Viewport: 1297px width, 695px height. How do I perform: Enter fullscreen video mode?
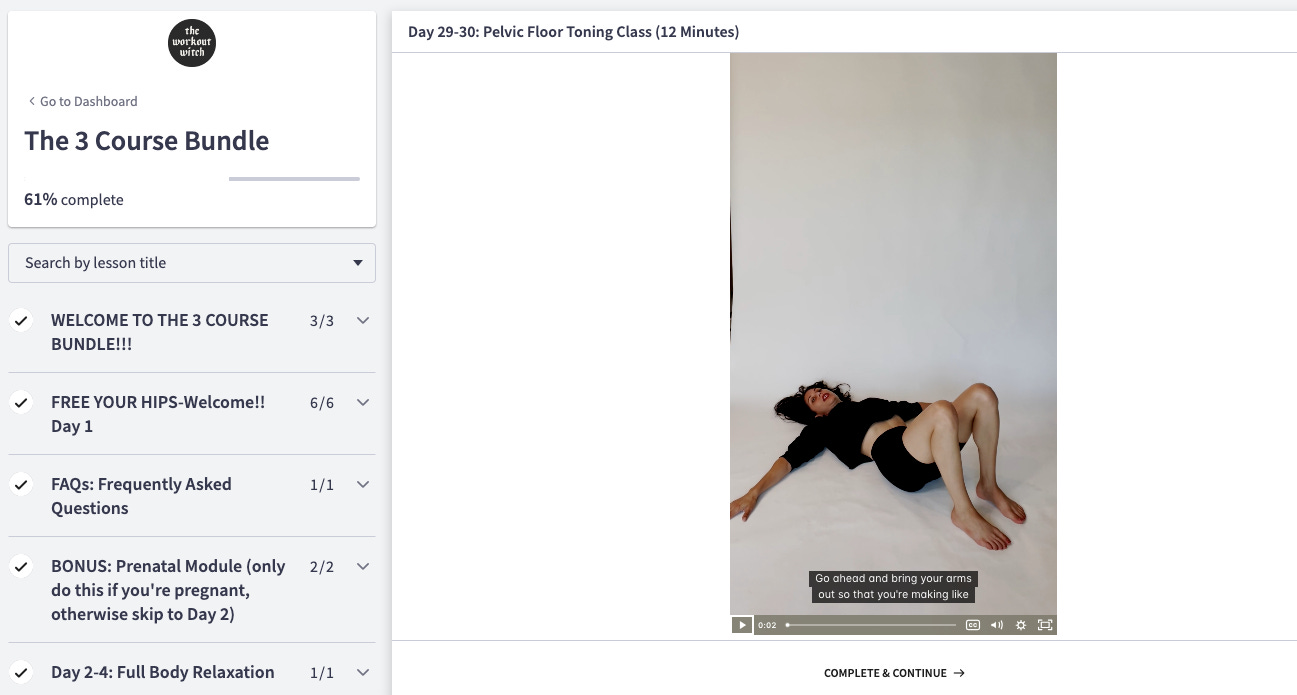(1045, 625)
